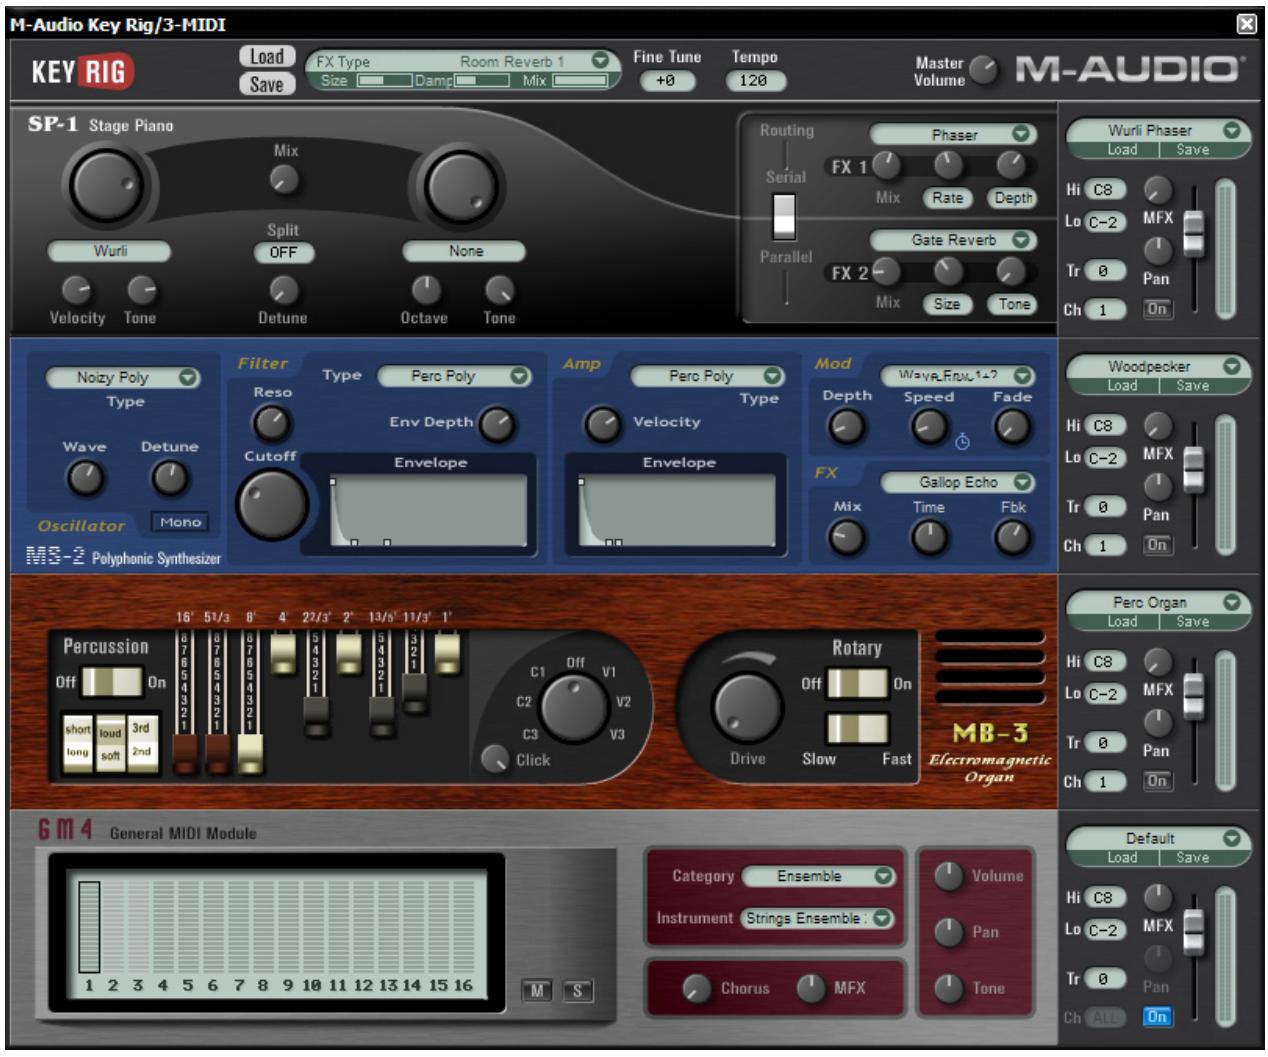
Task: Open the FX Type Room Reverb dropdown
Action: pyautogui.click(x=600, y=60)
